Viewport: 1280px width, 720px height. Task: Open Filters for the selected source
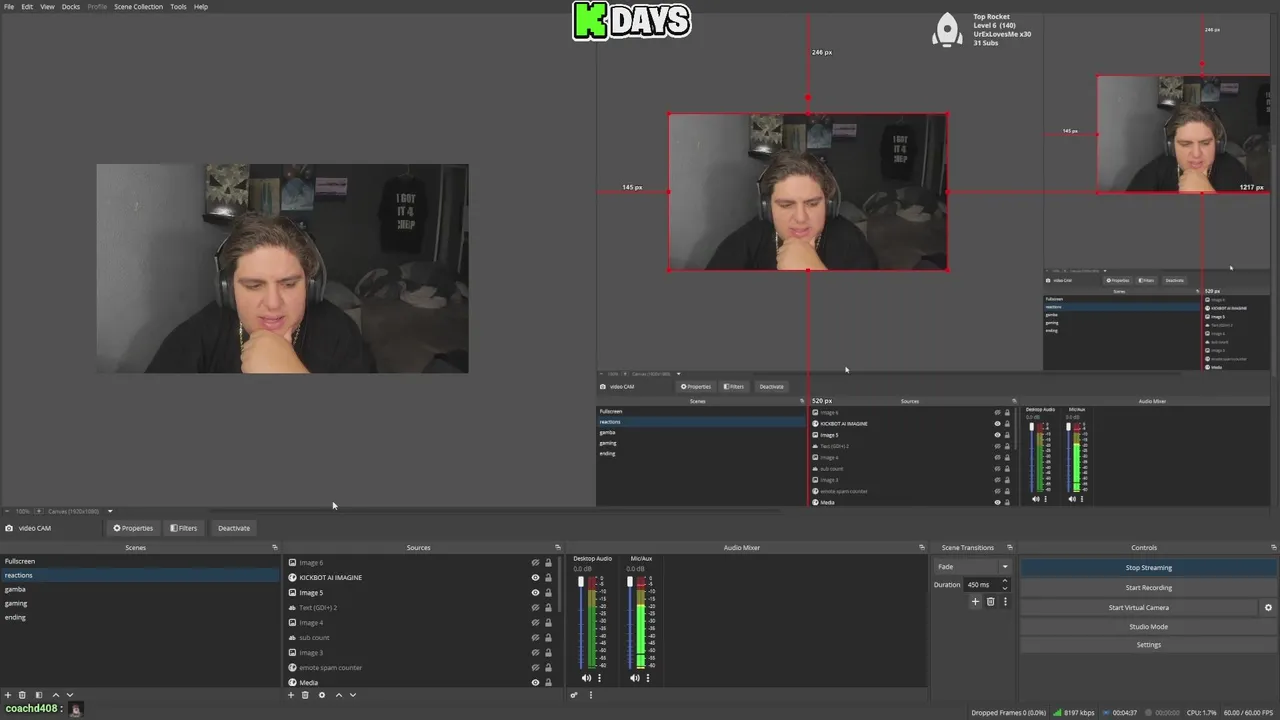click(x=184, y=528)
